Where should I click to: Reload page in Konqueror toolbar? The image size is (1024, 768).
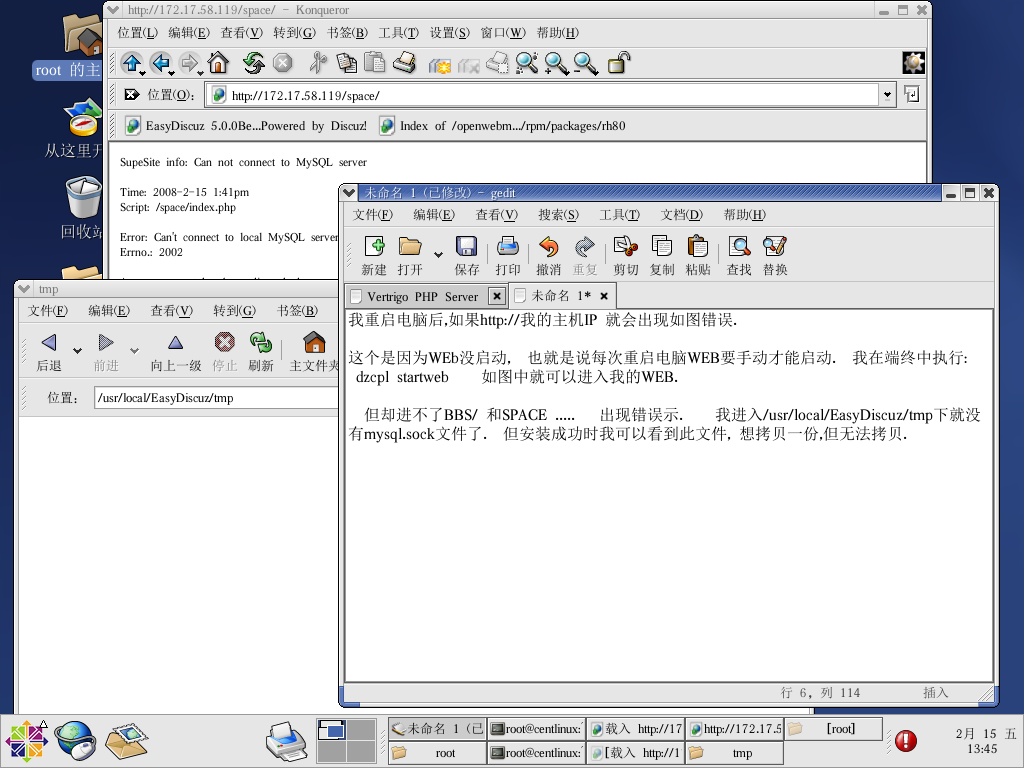click(253, 63)
